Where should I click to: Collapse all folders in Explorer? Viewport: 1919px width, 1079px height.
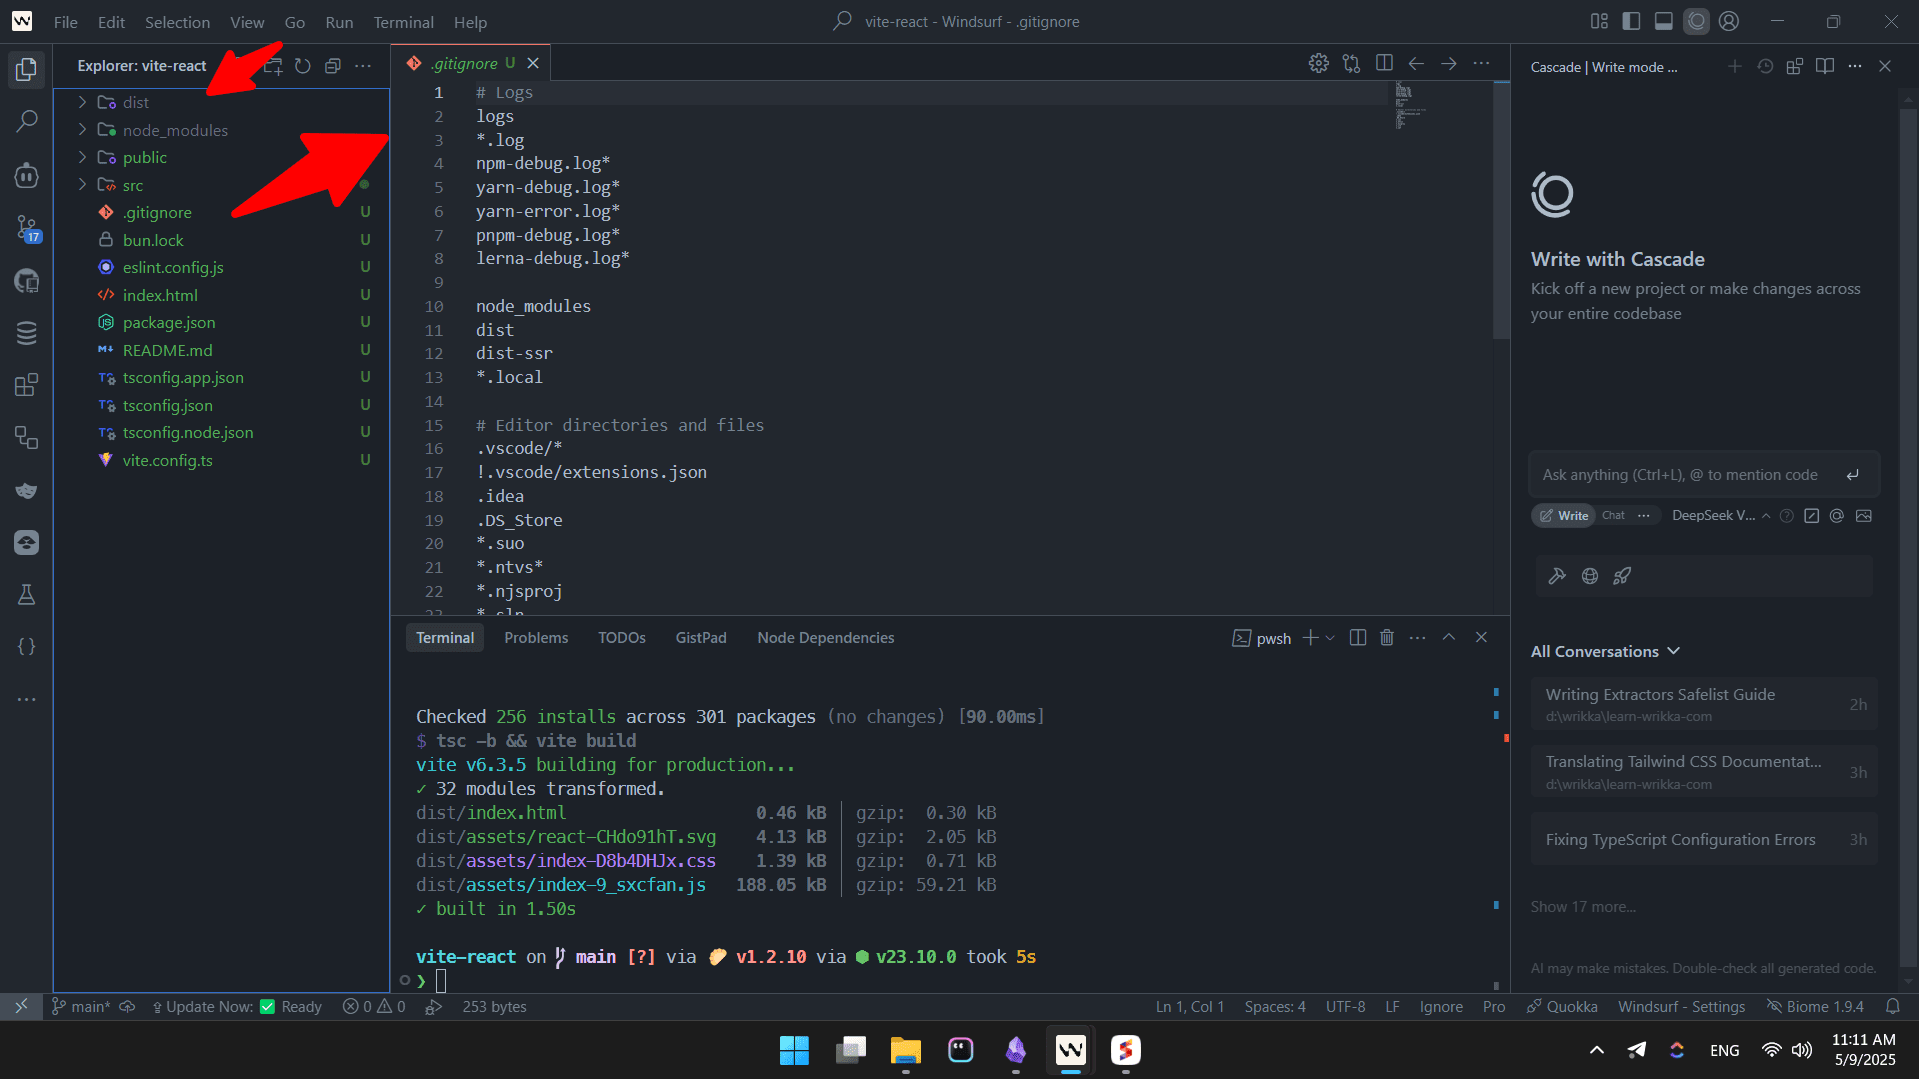pyautogui.click(x=333, y=66)
